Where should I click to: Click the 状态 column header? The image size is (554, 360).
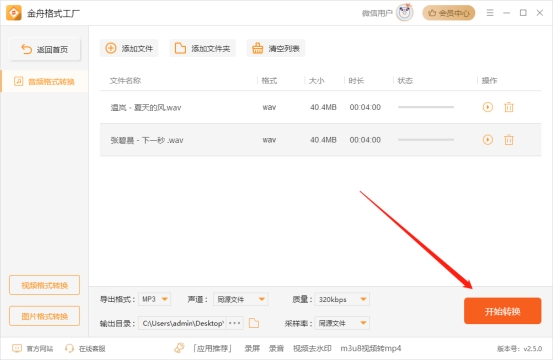click(x=405, y=81)
